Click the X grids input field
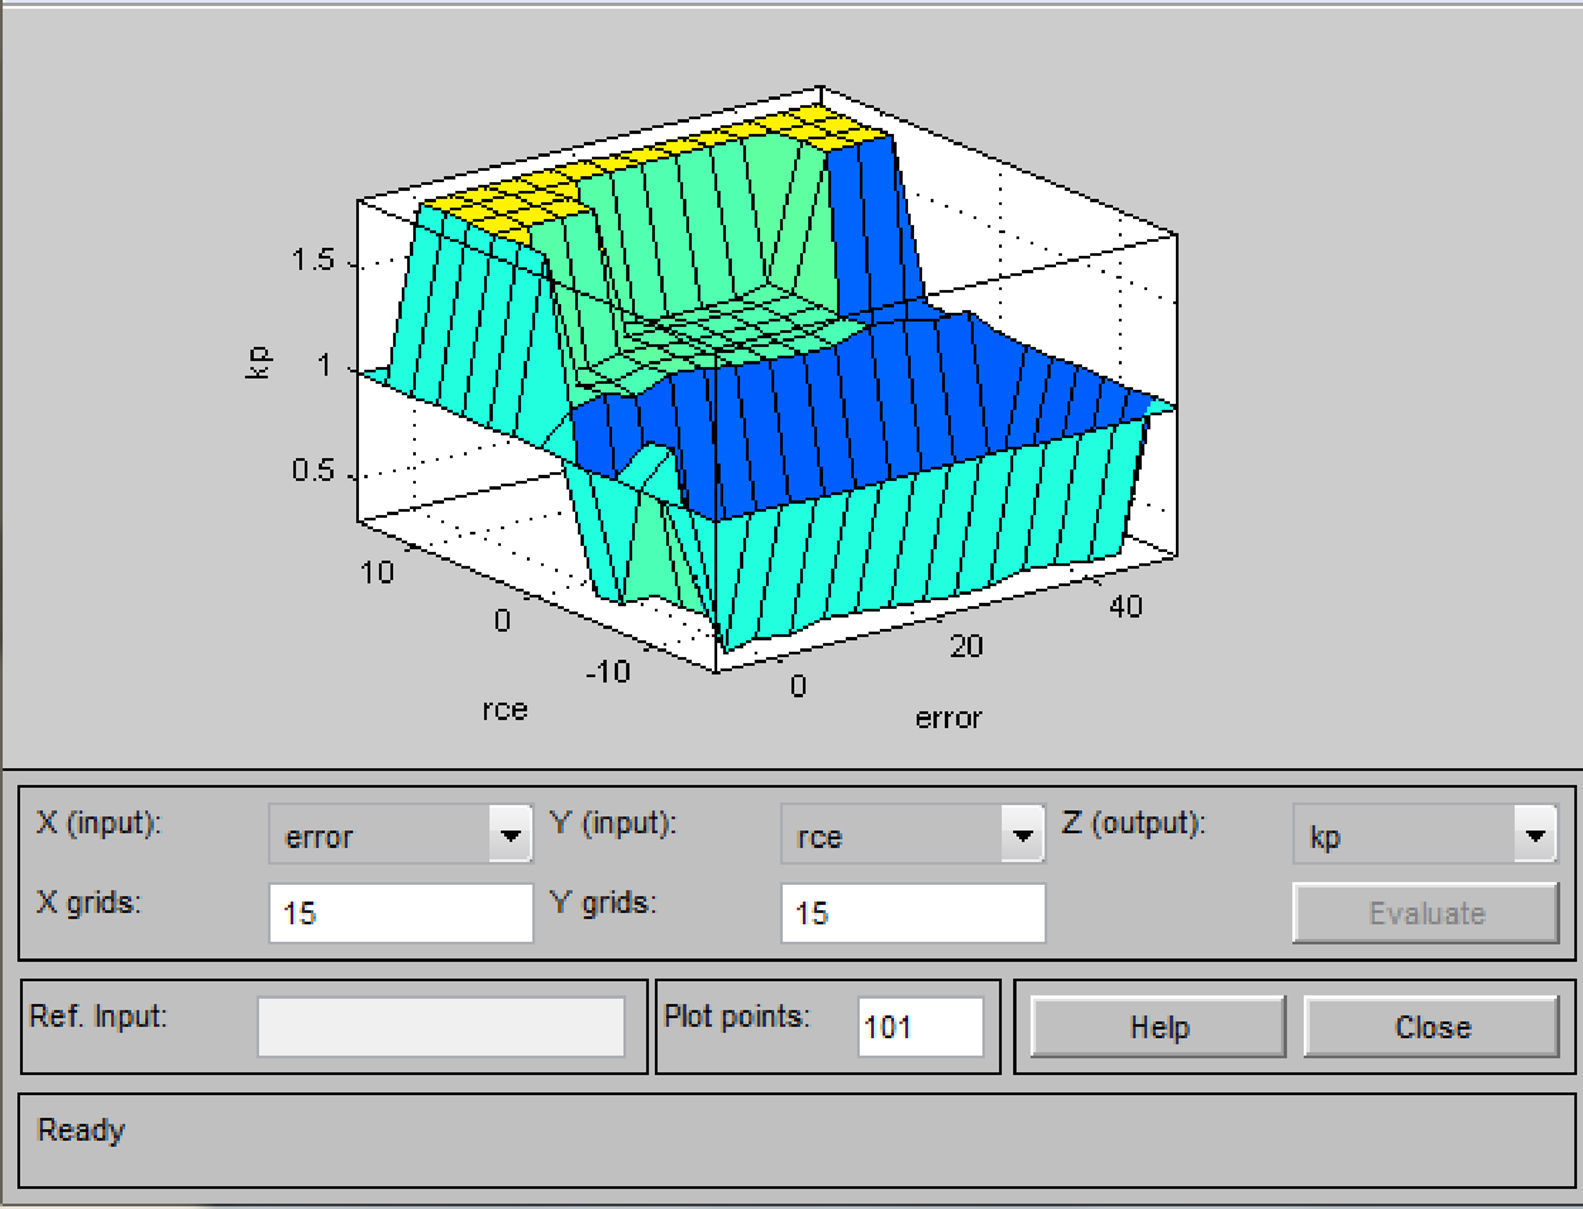 click(x=400, y=913)
